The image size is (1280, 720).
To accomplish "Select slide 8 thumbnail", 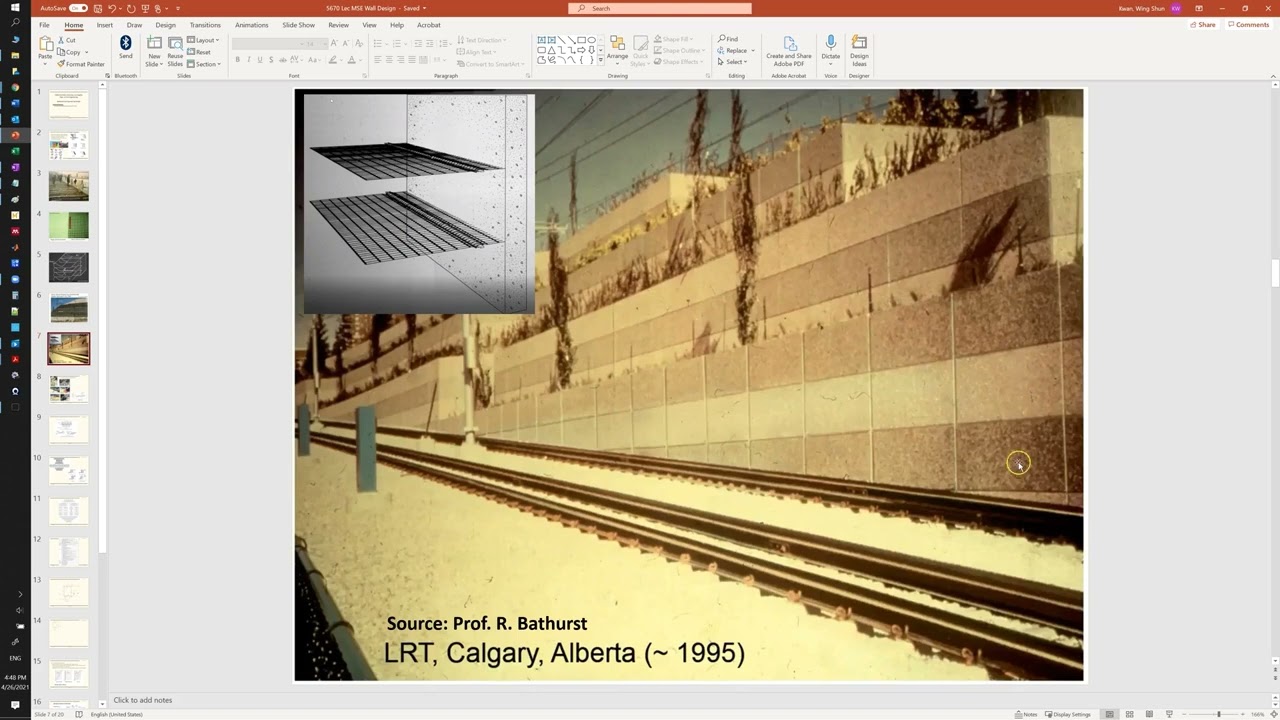I will (69, 389).
